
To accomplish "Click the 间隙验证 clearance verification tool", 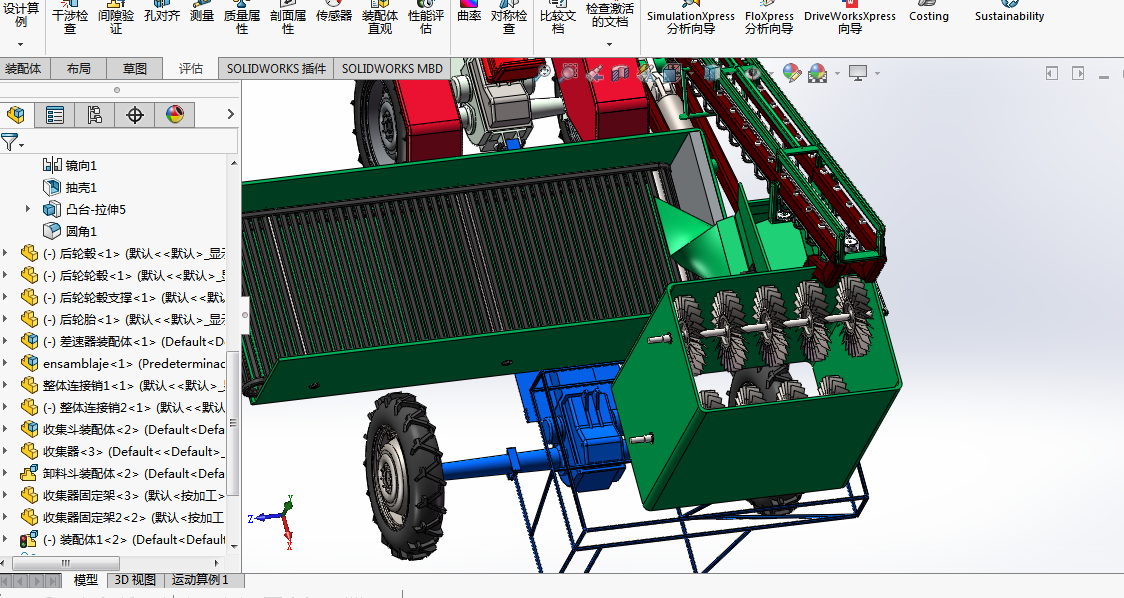I will (116, 19).
